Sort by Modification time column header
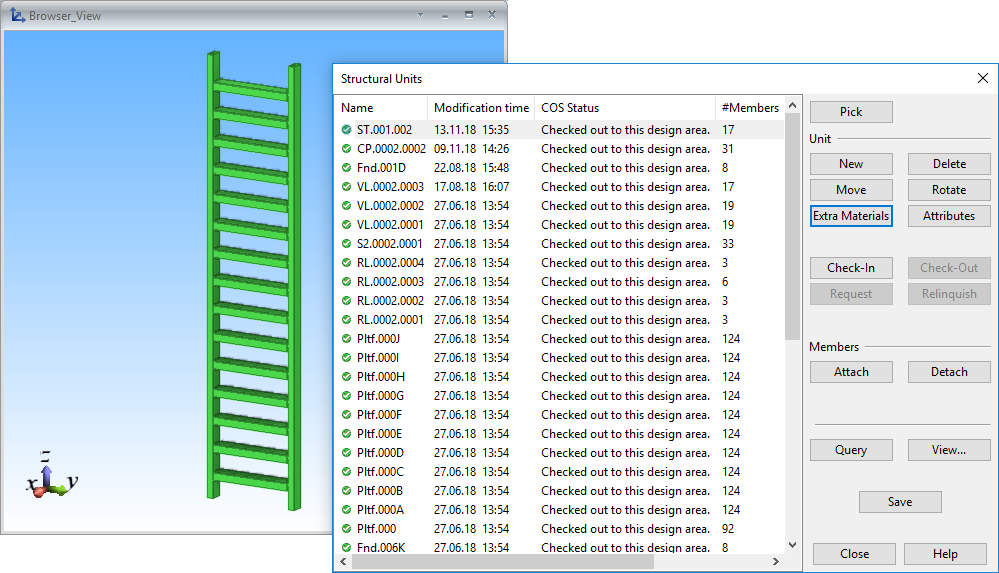999x573 pixels. (481, 108)
